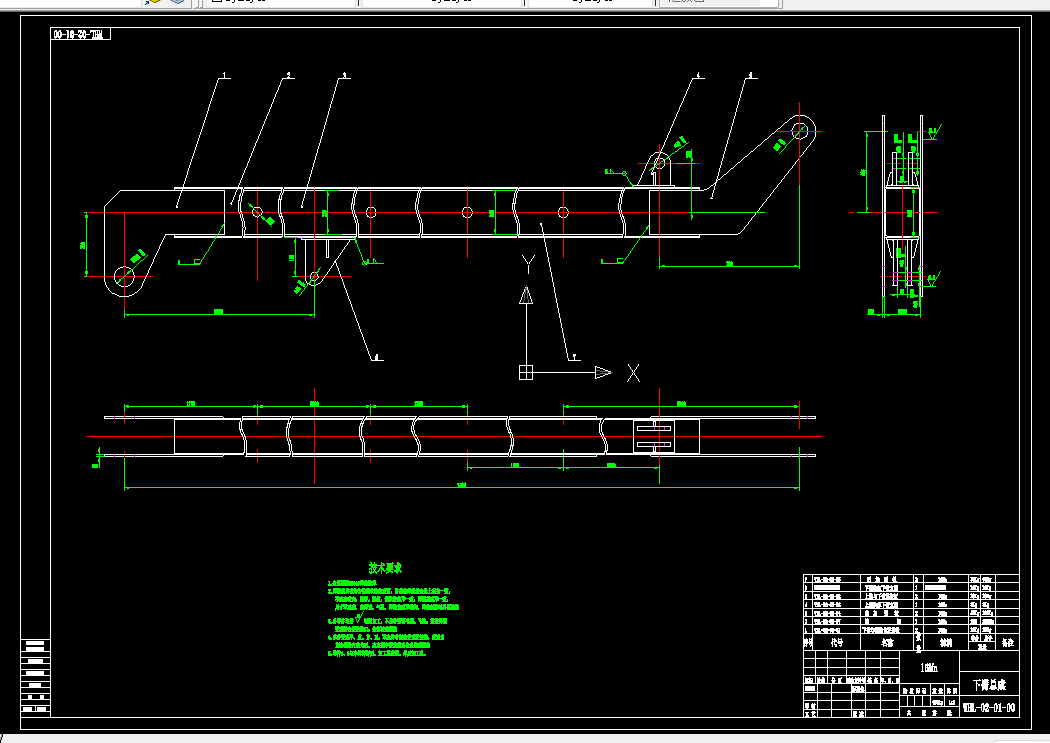The width and height of the screenshot is (1050, 743).
Task: Select the 16Mn material text
Action: [929, 667]
